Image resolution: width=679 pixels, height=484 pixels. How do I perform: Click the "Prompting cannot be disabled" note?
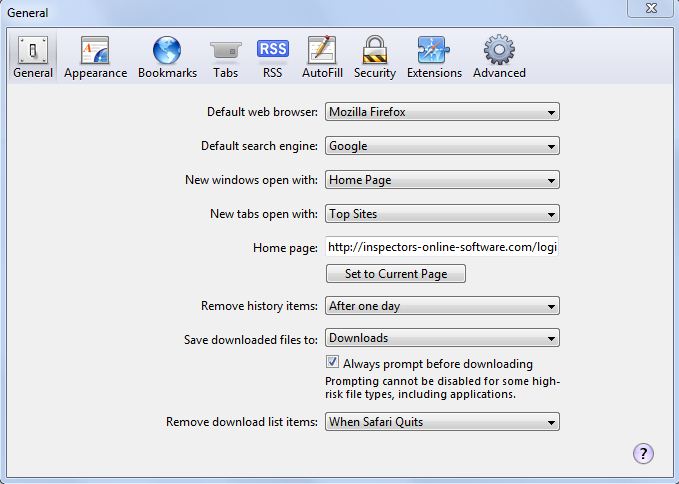[442, 387]
